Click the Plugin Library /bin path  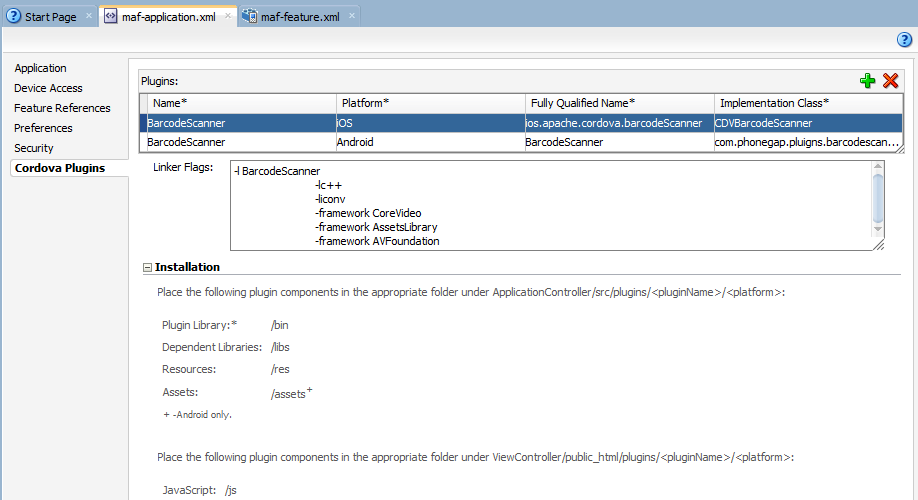[279, 325]
